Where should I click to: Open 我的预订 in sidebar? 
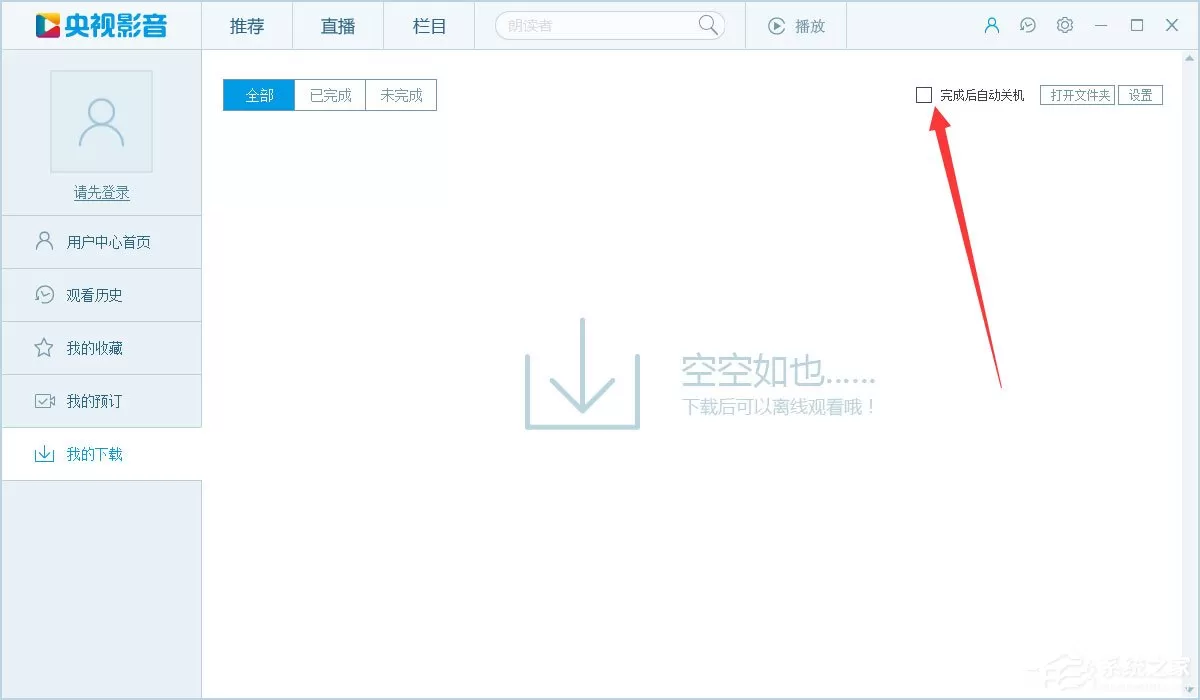[101, 401]
